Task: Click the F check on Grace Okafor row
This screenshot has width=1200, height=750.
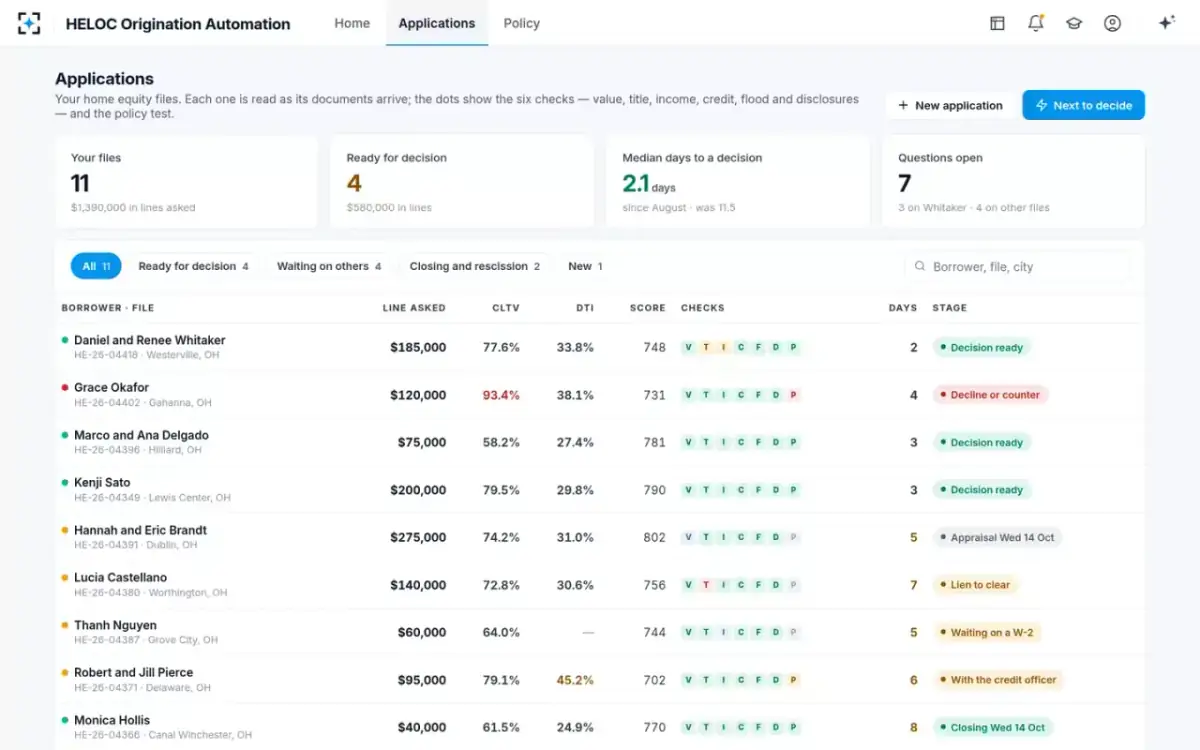Action: (758, 395)
